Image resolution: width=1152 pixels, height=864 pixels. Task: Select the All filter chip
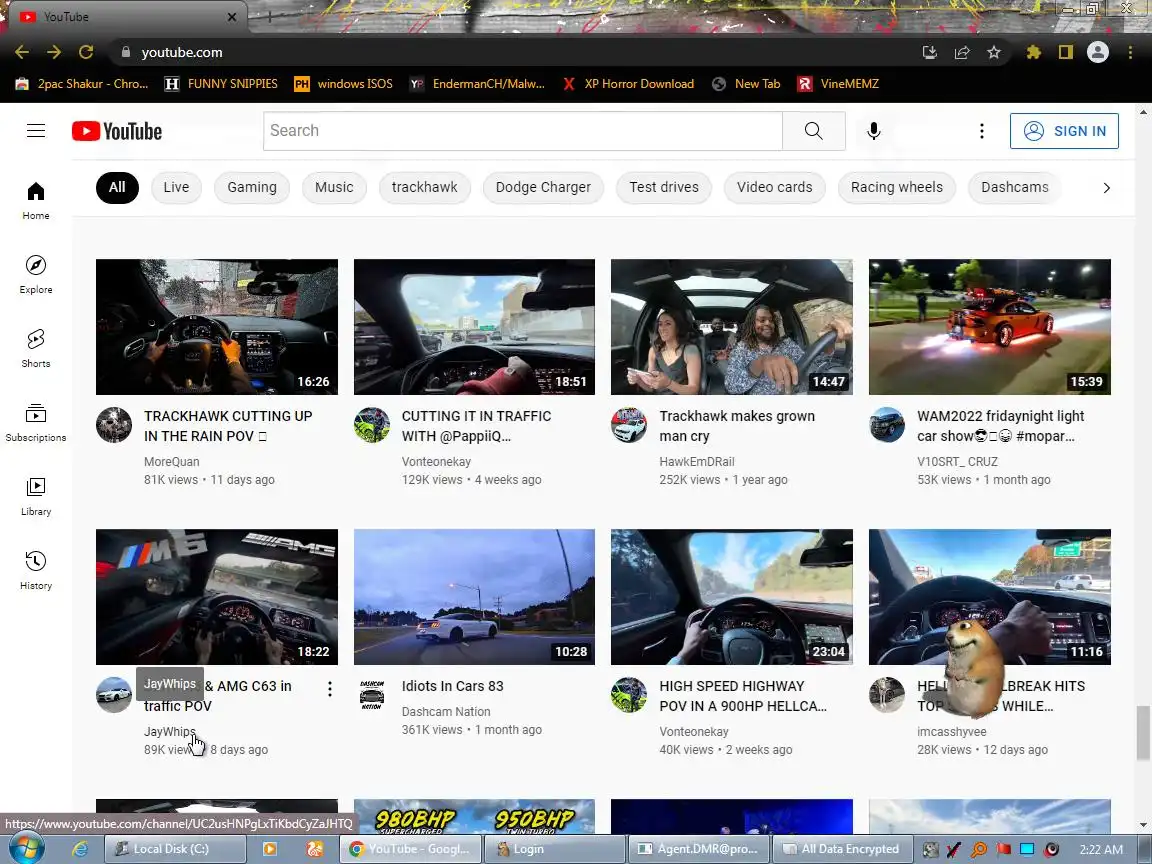click(117, 187)
